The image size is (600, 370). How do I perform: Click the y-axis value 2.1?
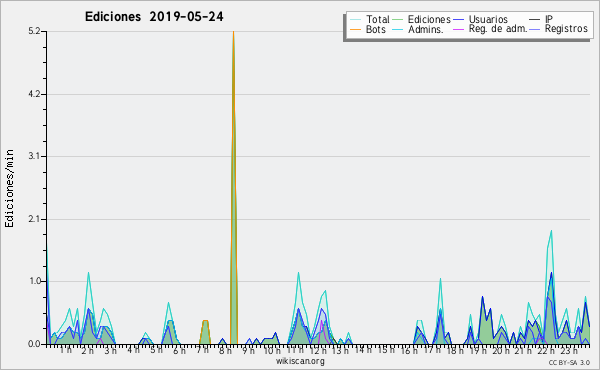tap(34, 219)
